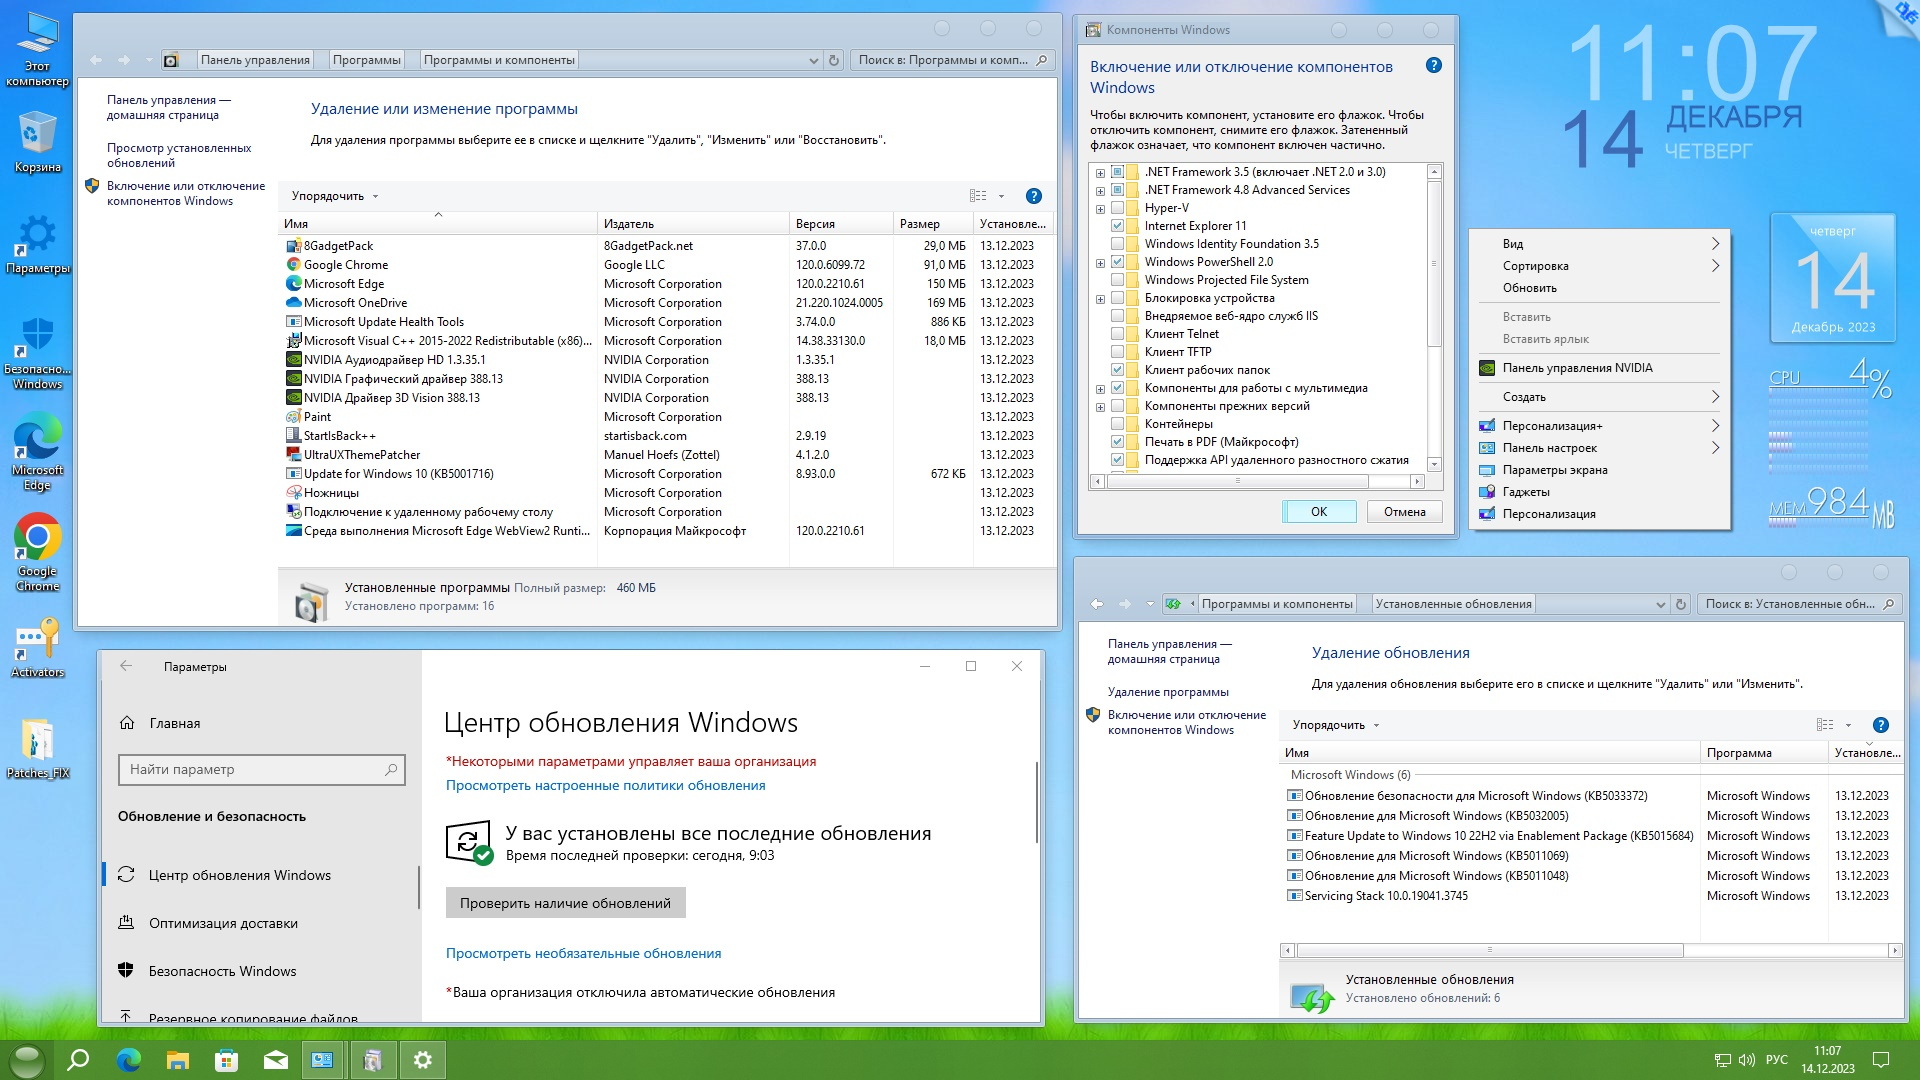Image resolution: width=1920 pixels, height=1080 pixels.
Task: Open Упорядочить dropdown in Programs window
Action: 335,196
